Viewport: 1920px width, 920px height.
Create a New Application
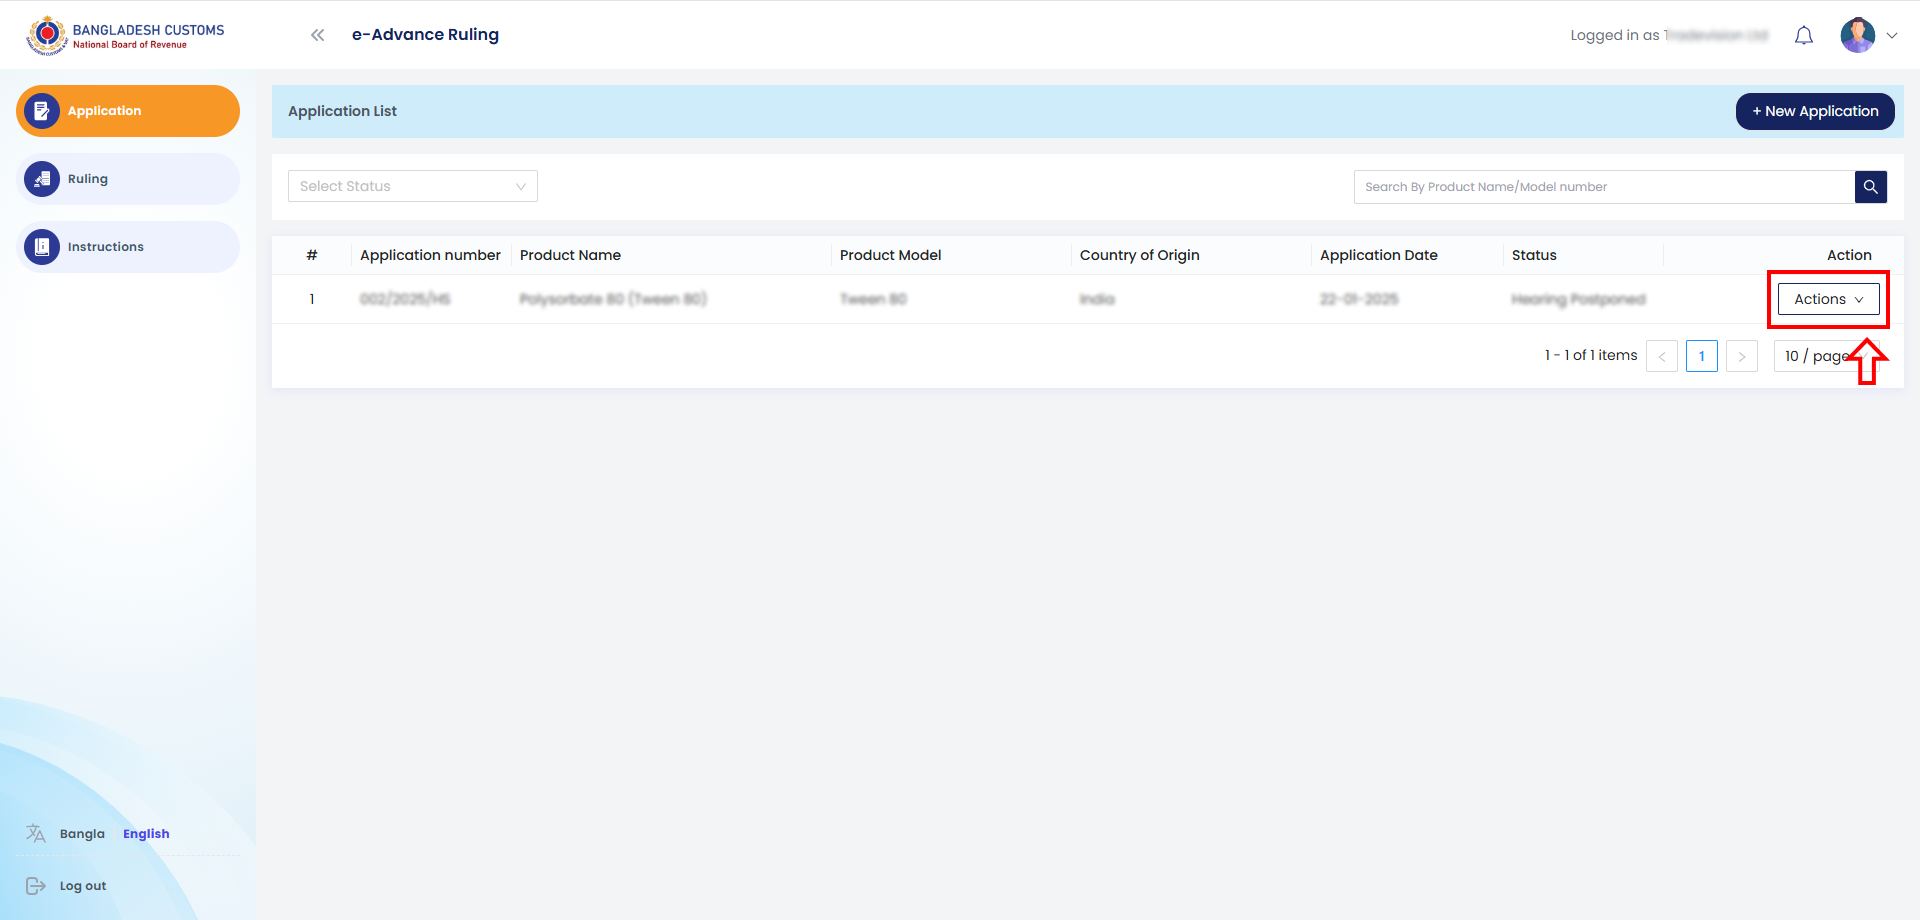point(1815,111)
